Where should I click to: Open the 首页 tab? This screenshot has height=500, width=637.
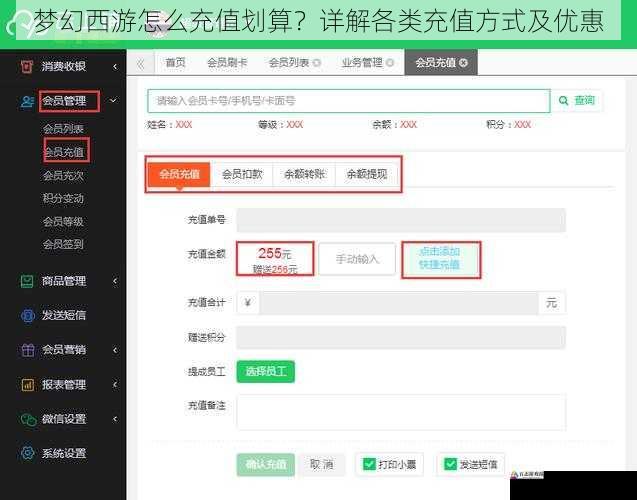(x=176, y=63)
